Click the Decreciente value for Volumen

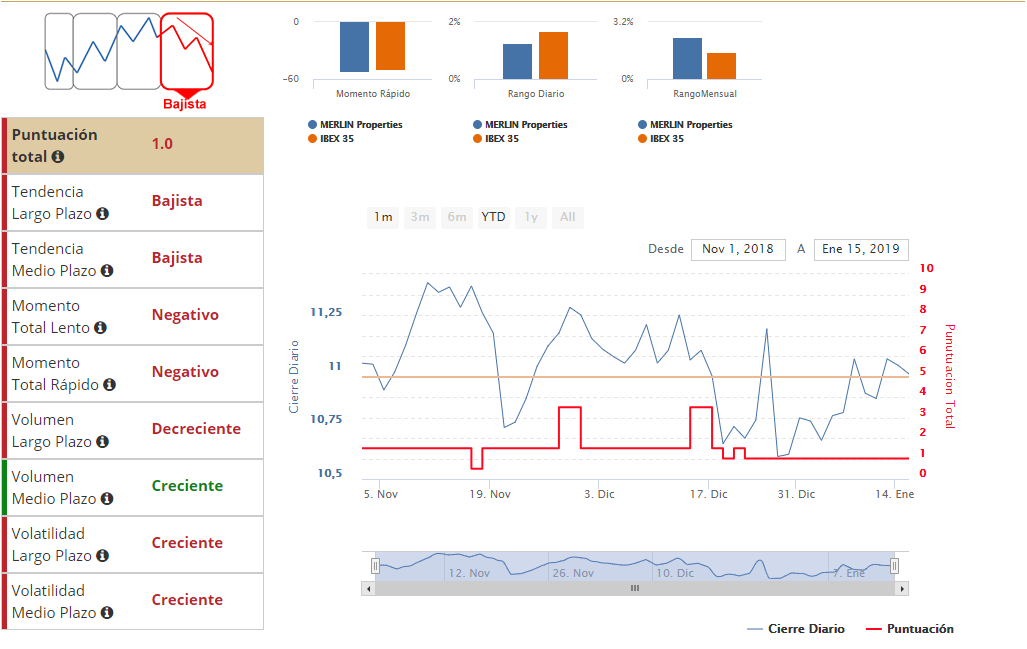point(196,429)
